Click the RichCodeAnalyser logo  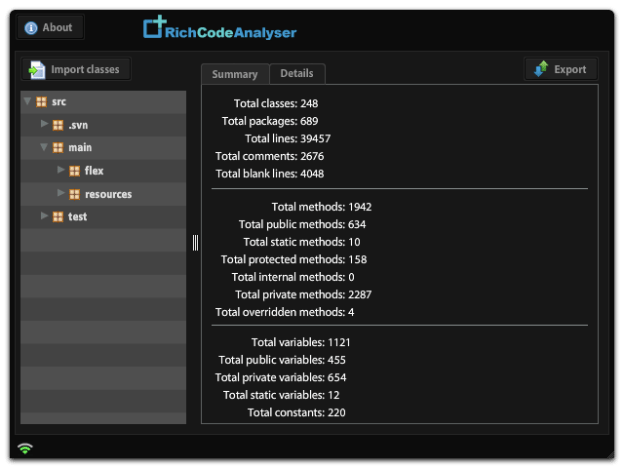point(220,28)
